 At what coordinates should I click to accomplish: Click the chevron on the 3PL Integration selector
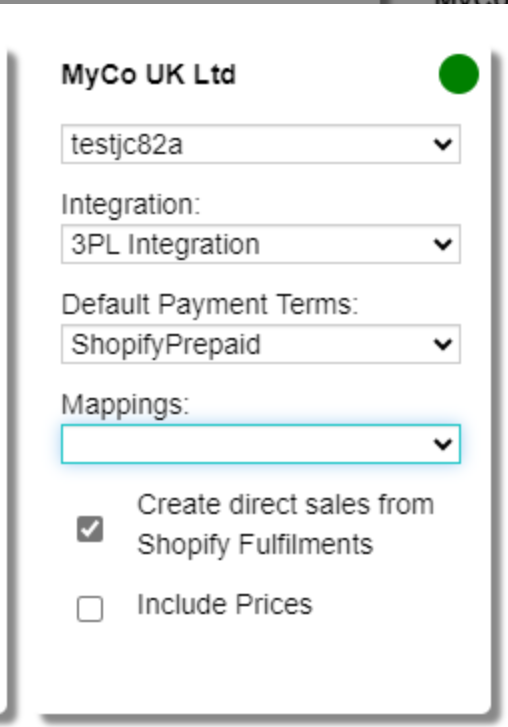tap(443, 244)
